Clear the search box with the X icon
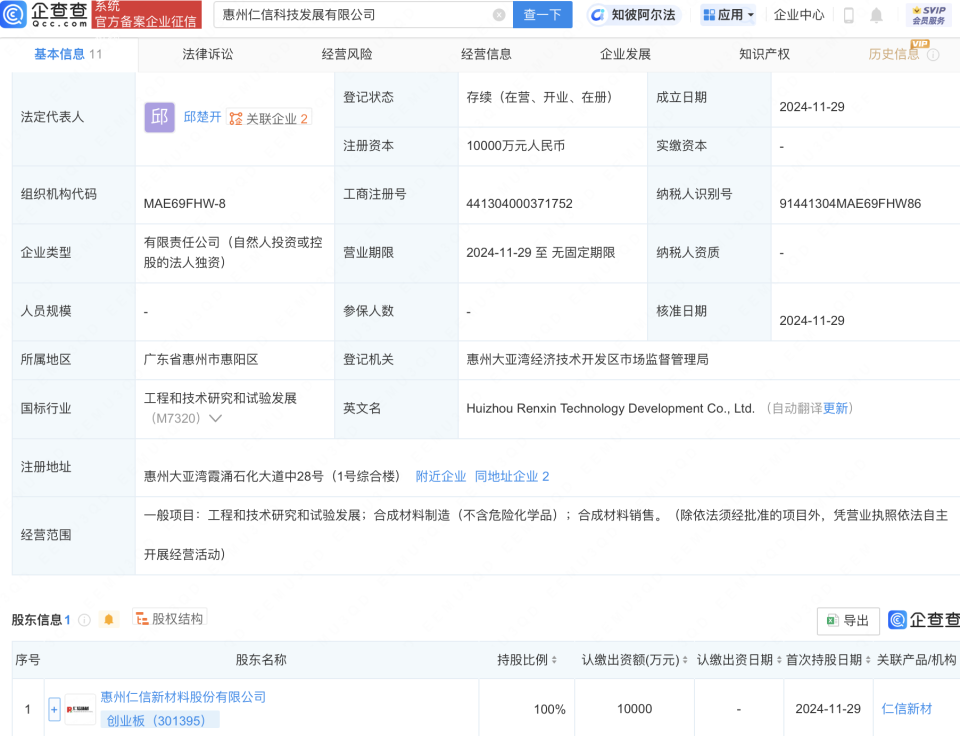Viewport: 960px width, 736px height. [498, 15]
